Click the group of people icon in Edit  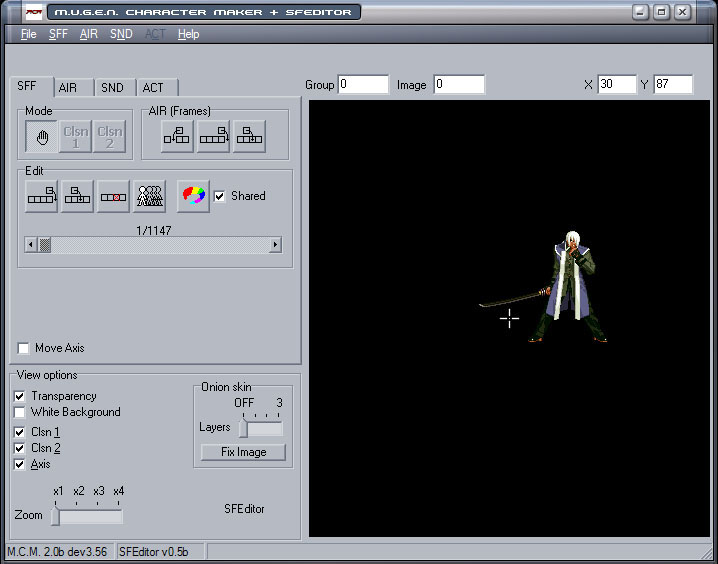click(150, 196)
